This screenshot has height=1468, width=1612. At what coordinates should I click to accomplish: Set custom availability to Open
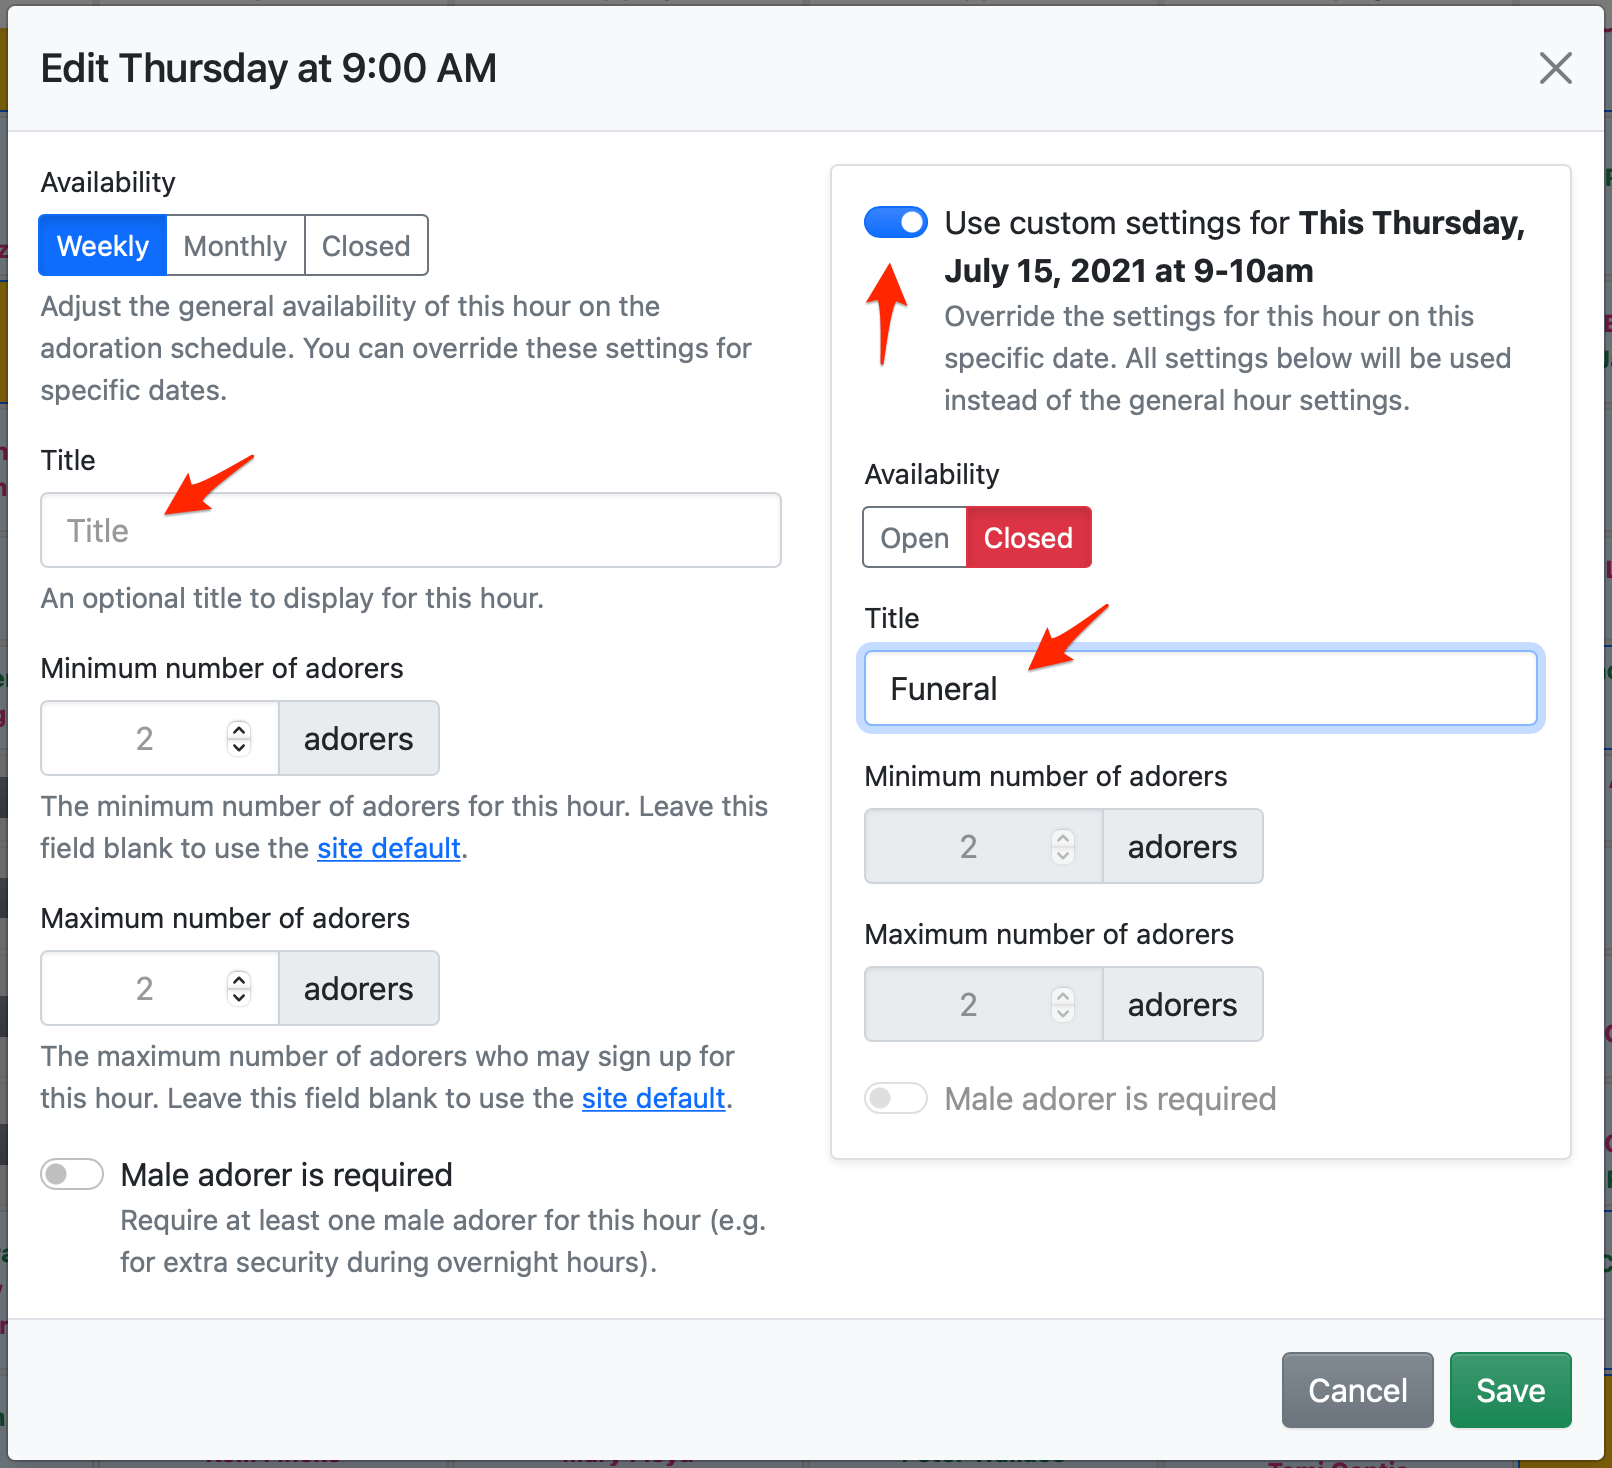(x=914, y=539)
